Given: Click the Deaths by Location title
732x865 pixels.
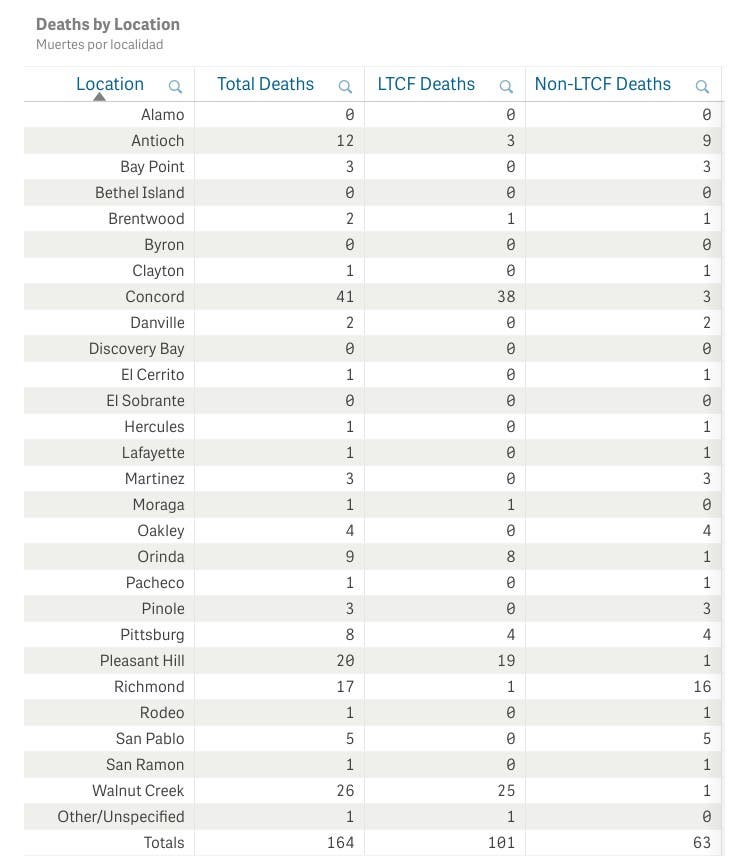Looking at the screenshot, I should click(108, 24).
